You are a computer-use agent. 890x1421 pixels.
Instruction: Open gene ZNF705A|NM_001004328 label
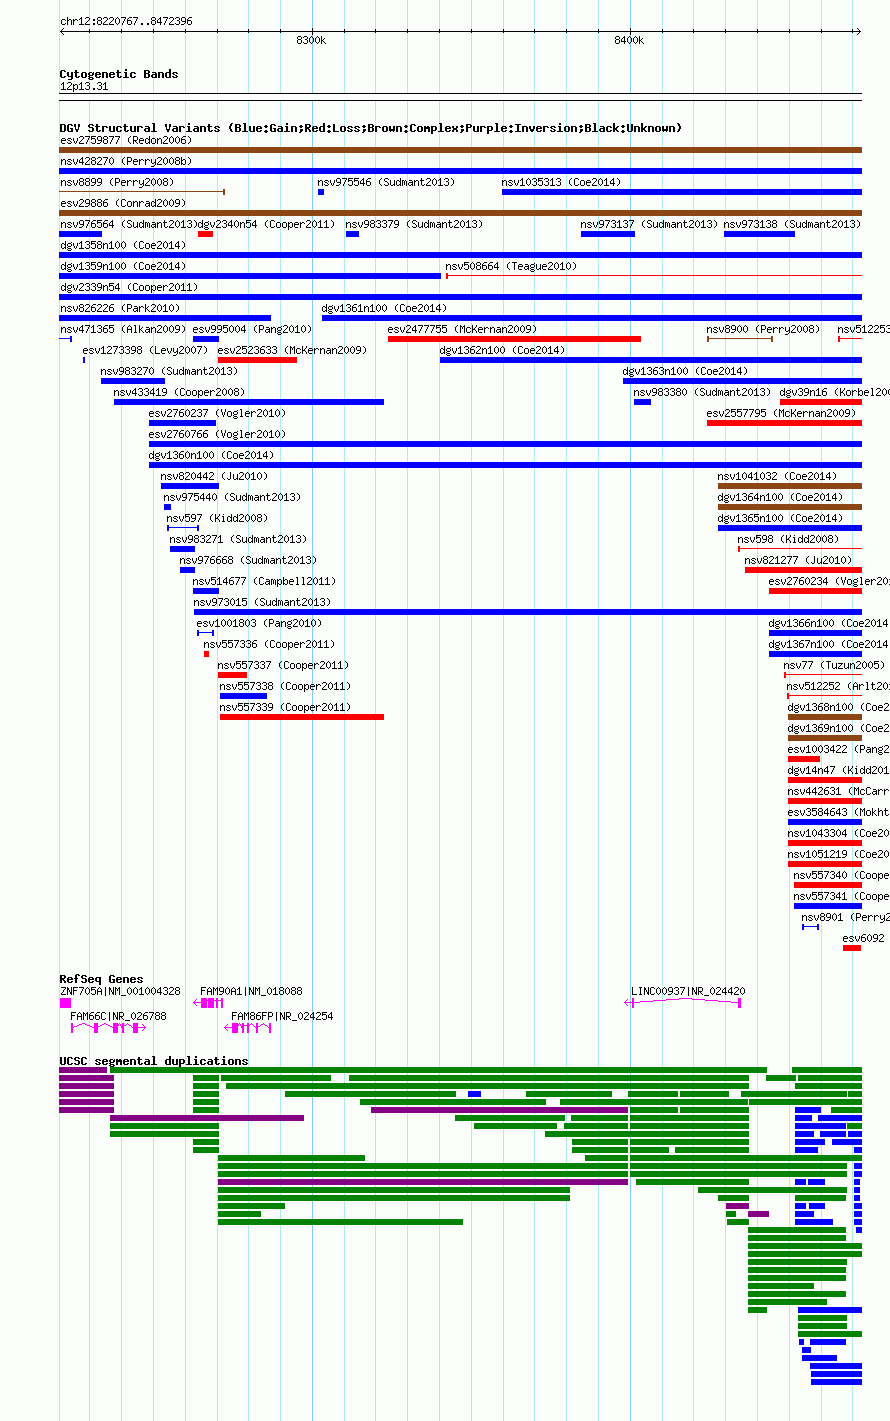(x=120, y=991)
